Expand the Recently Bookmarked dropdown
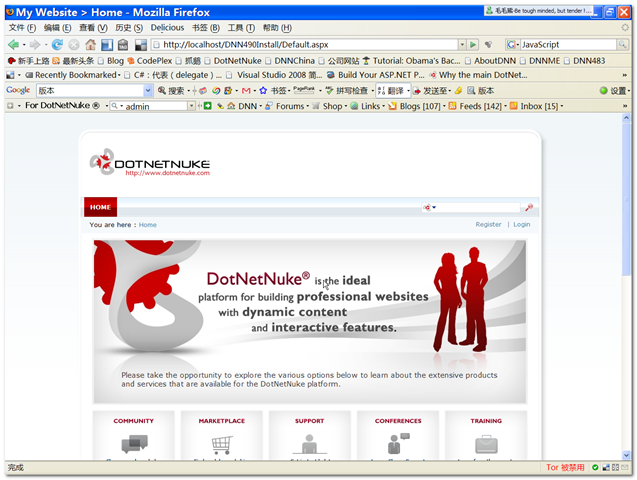The image size is (637, 480). pos(119,75)
